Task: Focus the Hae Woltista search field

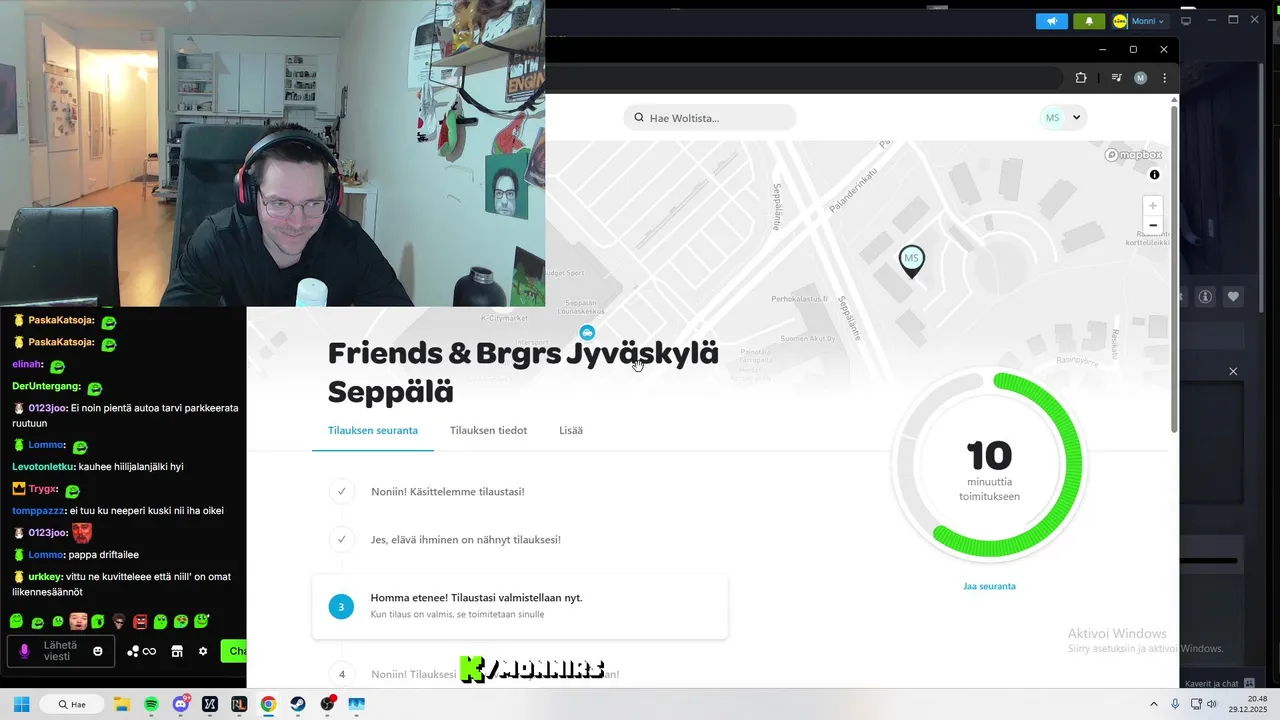Action: [x=710, y=118]
